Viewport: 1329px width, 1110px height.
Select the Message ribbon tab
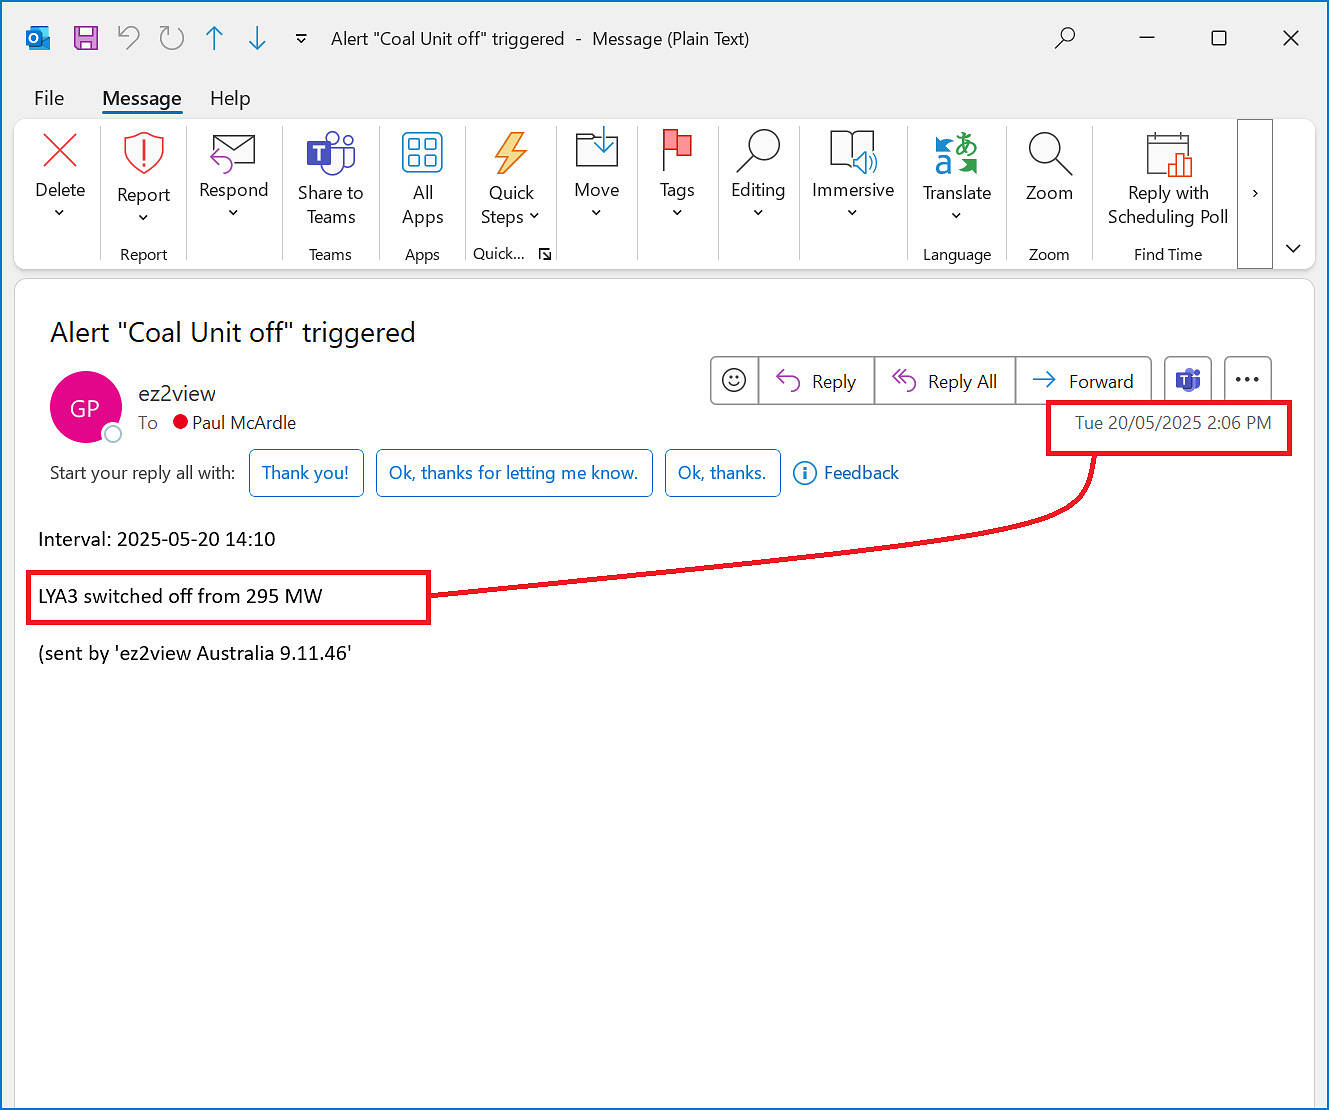point(142,98)
